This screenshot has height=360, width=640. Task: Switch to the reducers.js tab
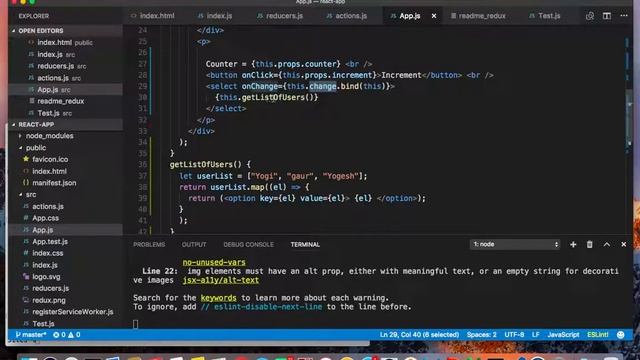(280, 16)
